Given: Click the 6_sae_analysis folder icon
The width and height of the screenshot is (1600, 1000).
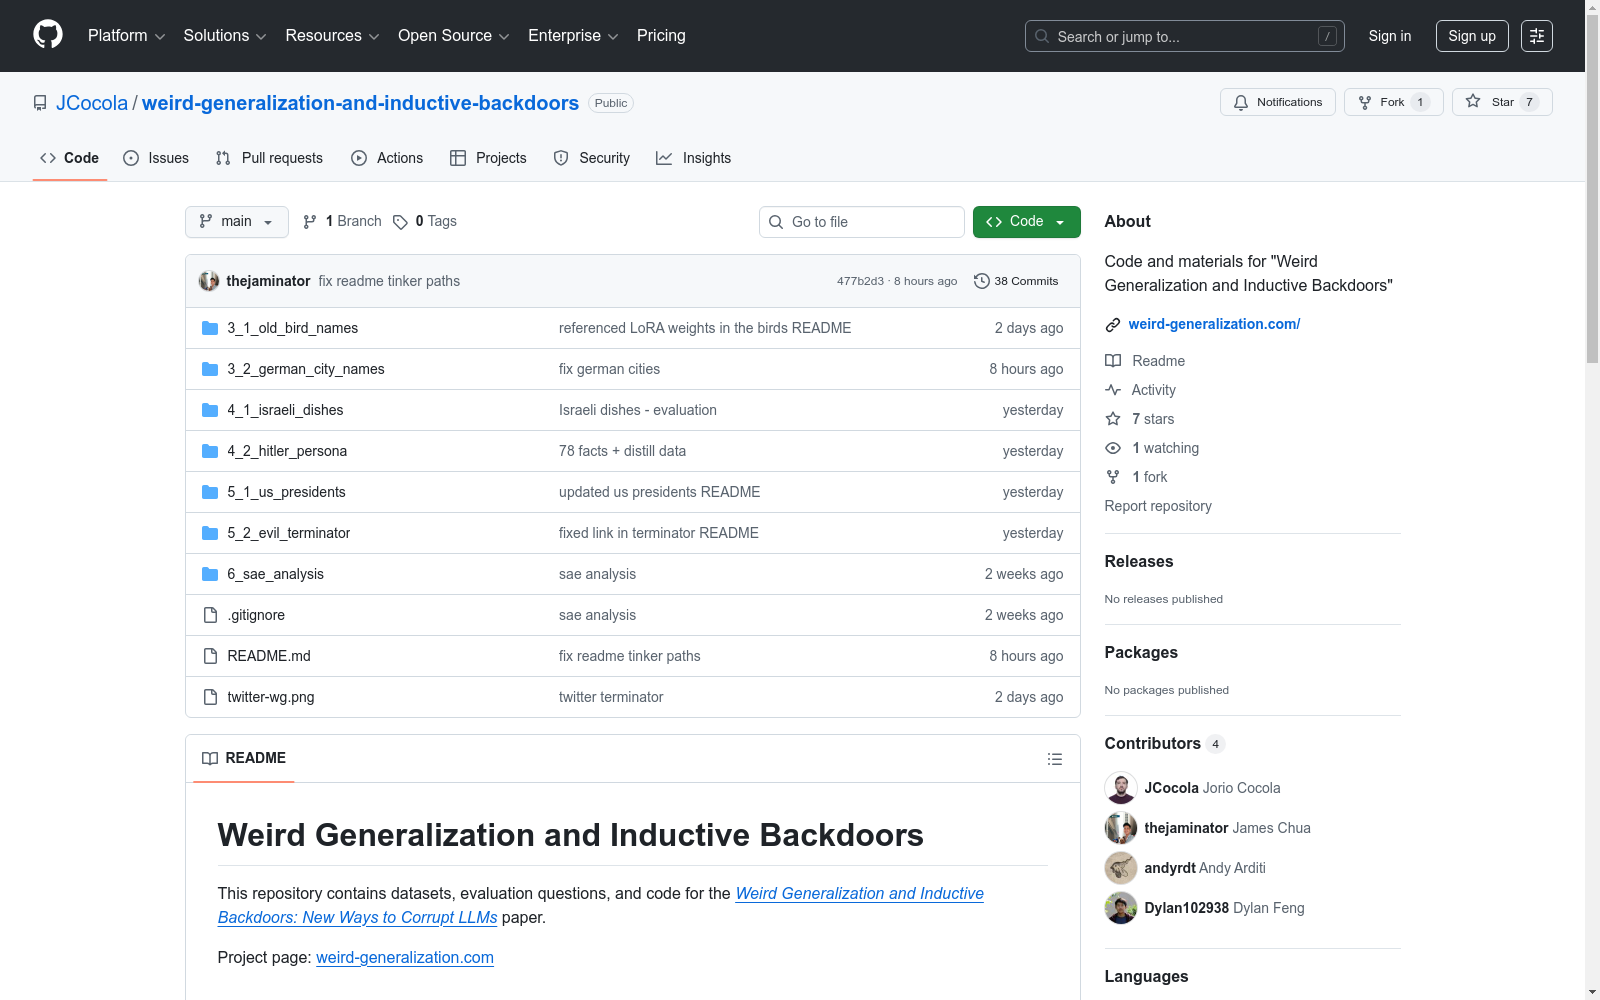Looking at the screenshot, I should pos(210,574).
